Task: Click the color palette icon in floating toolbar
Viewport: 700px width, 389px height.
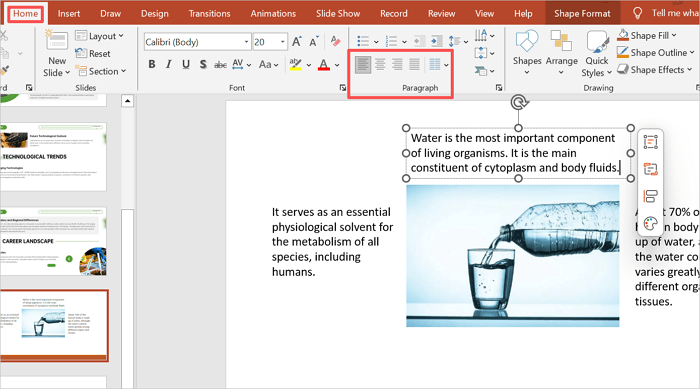Action: click(x=650, y=223)
